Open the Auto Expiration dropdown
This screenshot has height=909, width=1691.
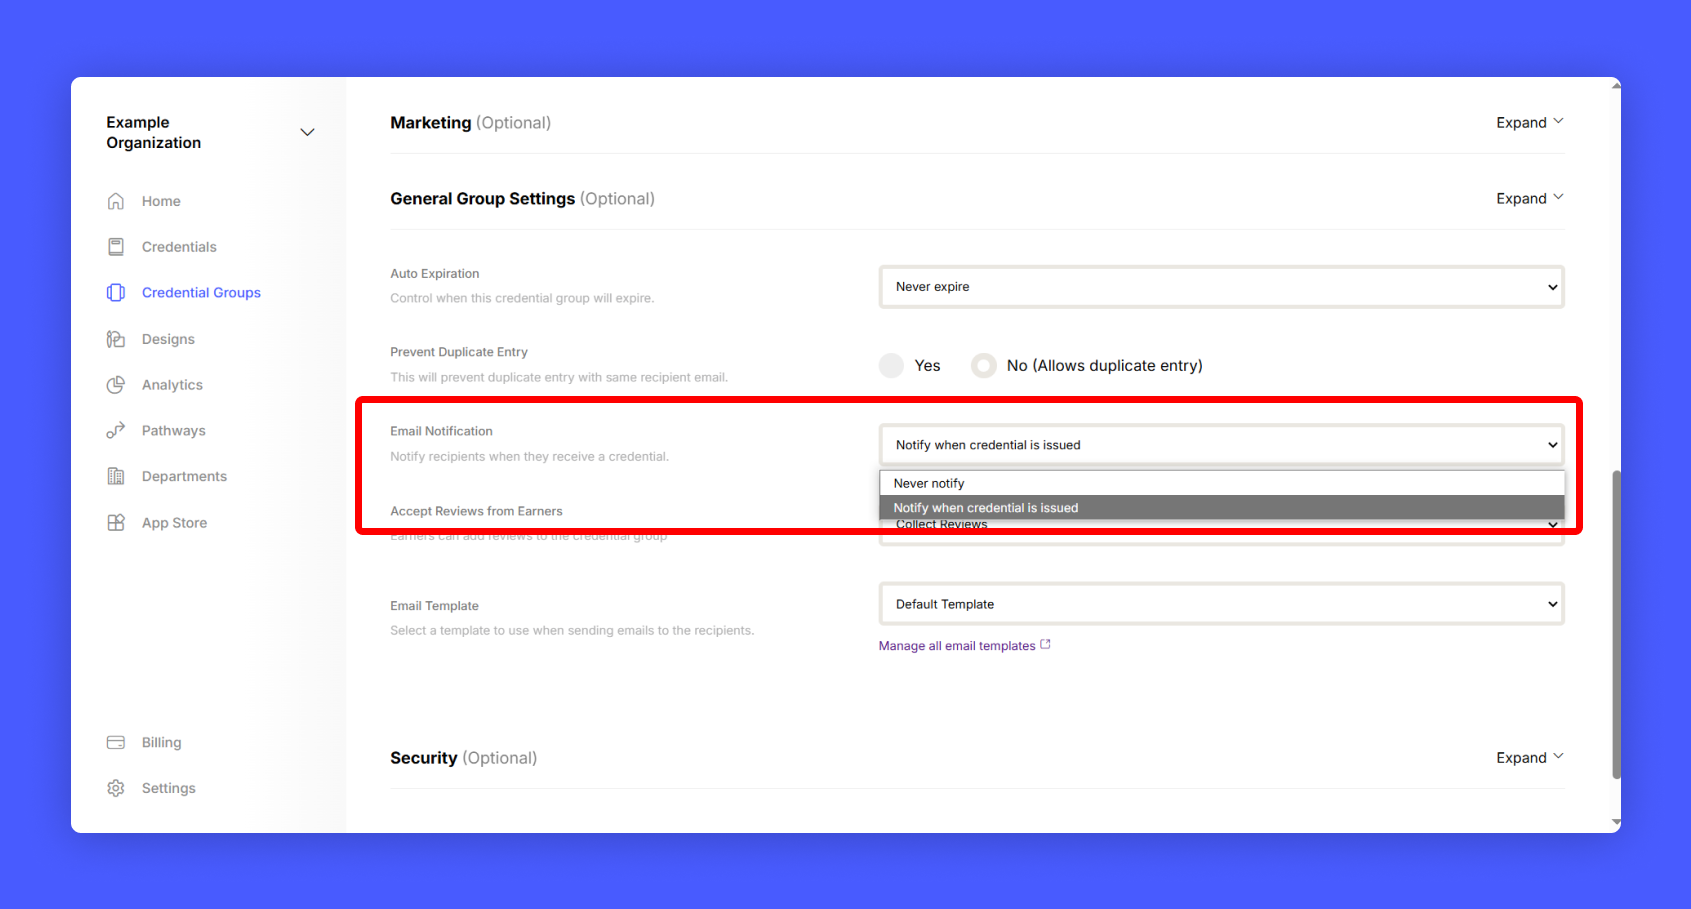tap(1221, 287)
